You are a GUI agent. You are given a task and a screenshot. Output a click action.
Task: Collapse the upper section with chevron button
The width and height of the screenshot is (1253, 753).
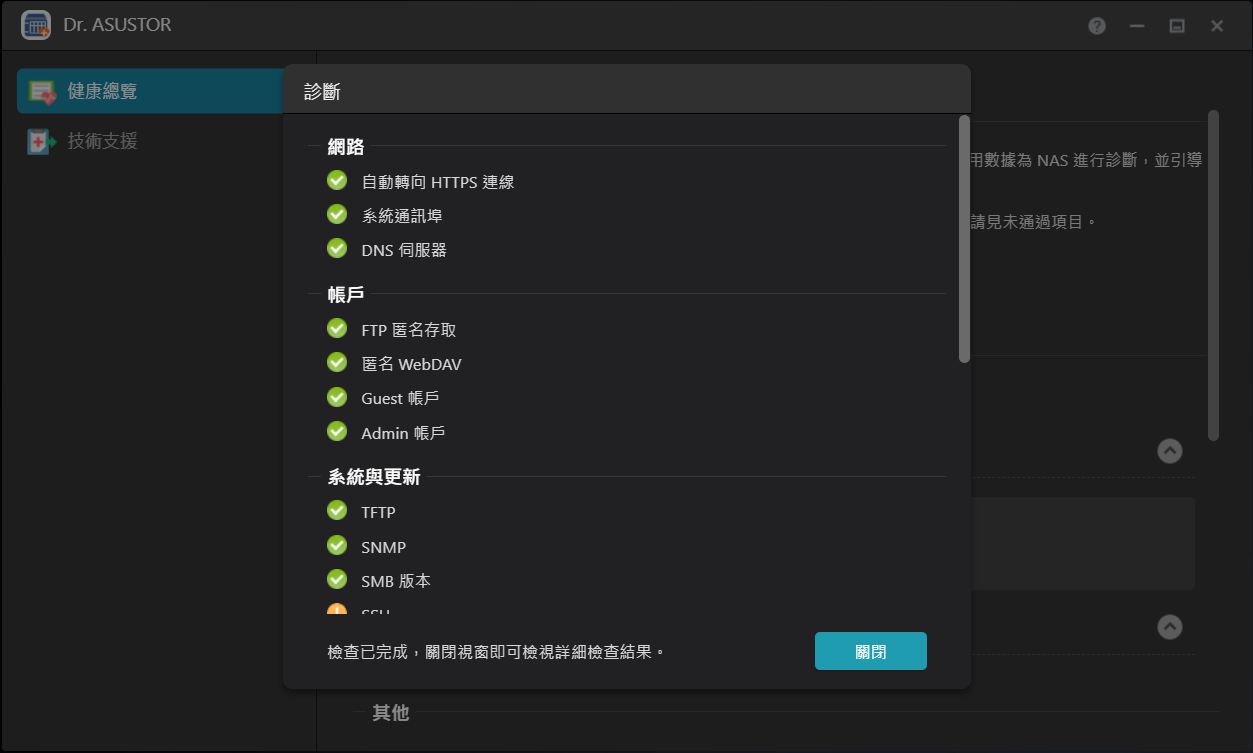tap(1169, 451)
